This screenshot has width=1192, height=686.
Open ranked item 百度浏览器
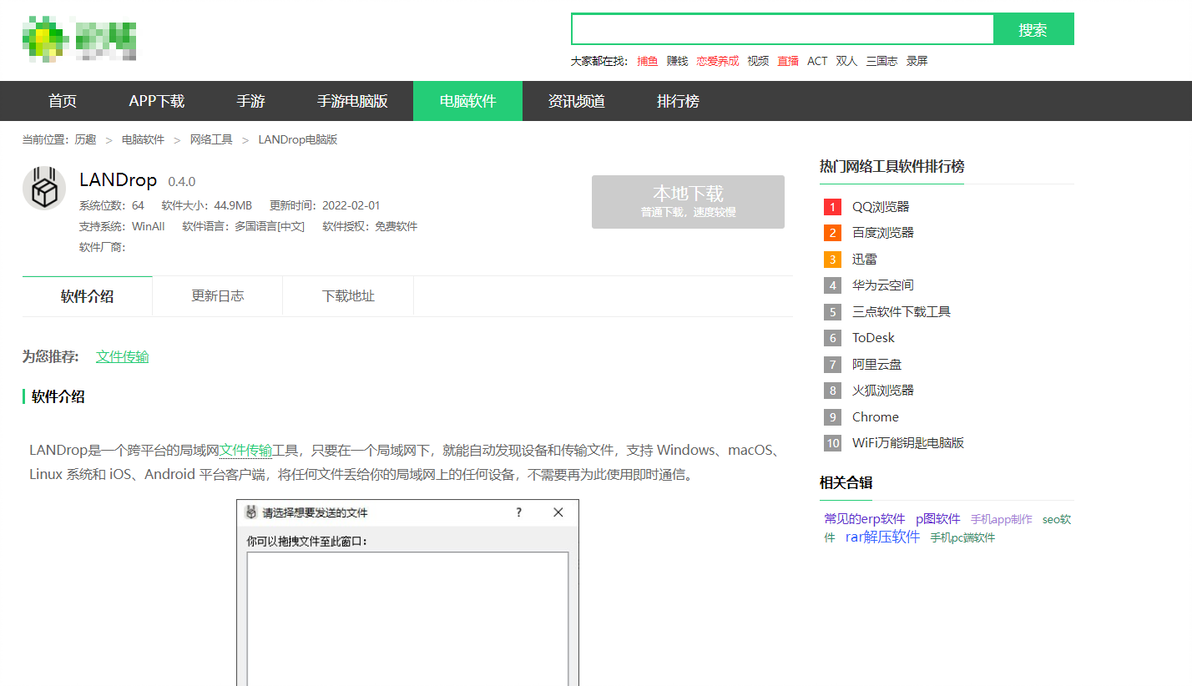pyautogui.click(x=883, y=233)
